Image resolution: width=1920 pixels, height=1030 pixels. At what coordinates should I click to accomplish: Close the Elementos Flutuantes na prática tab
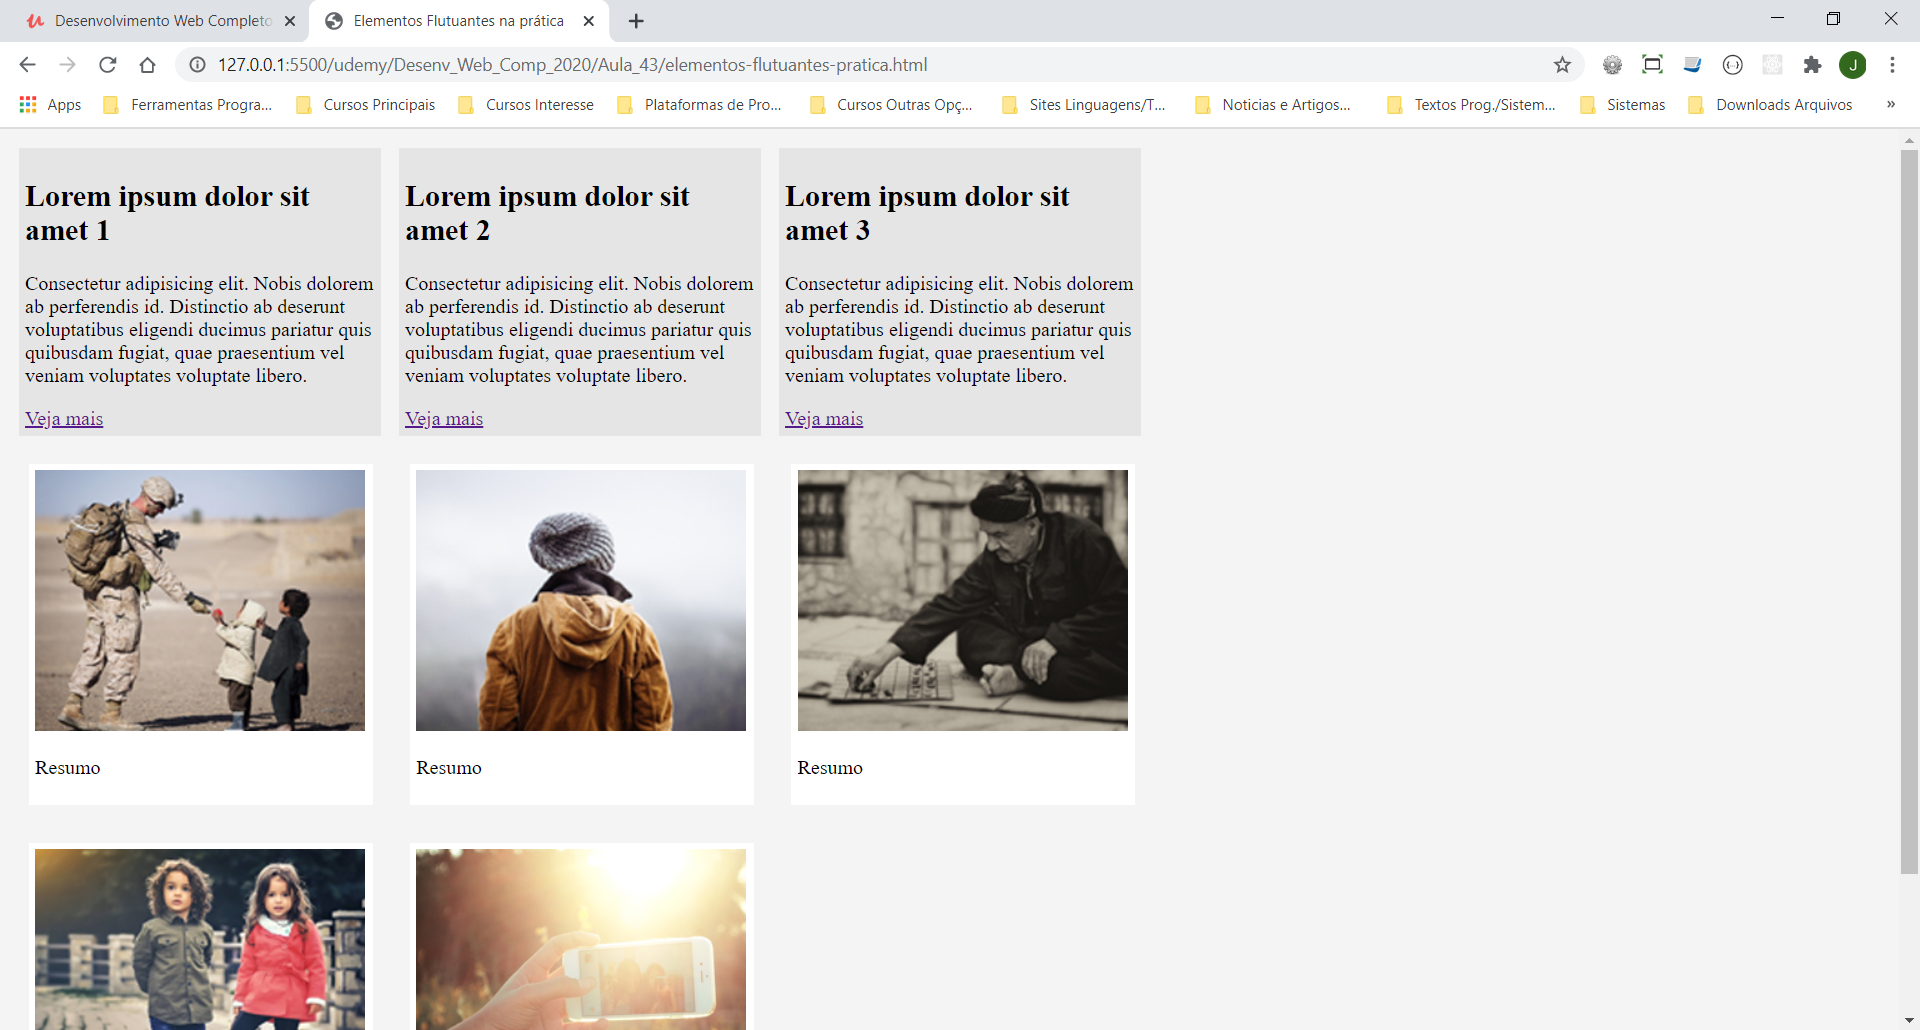click(x=589, y=21)
